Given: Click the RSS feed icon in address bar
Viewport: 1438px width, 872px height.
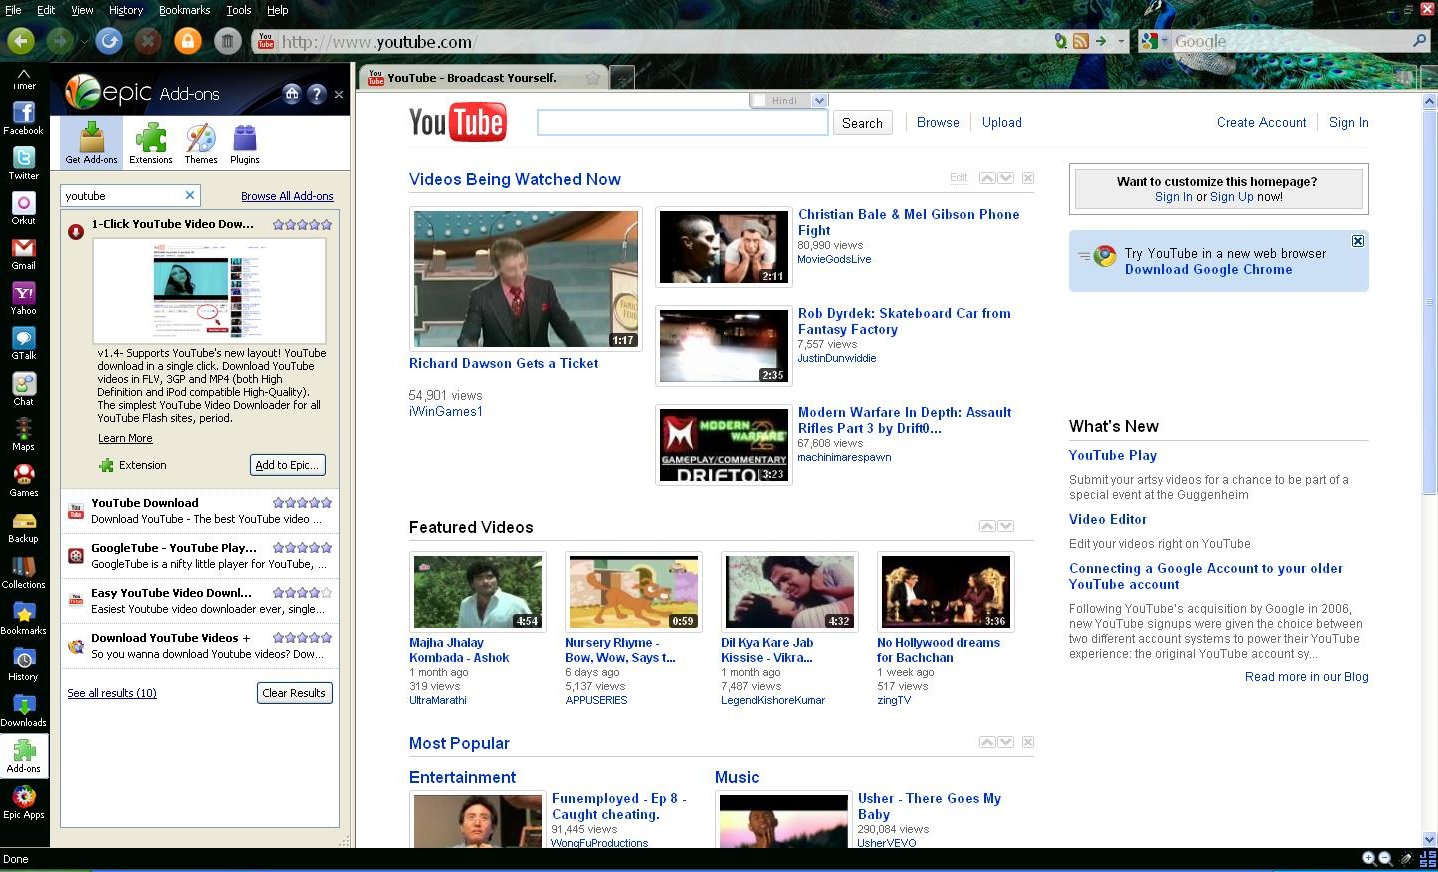Looking at the screenshot, I should 1080,41.
